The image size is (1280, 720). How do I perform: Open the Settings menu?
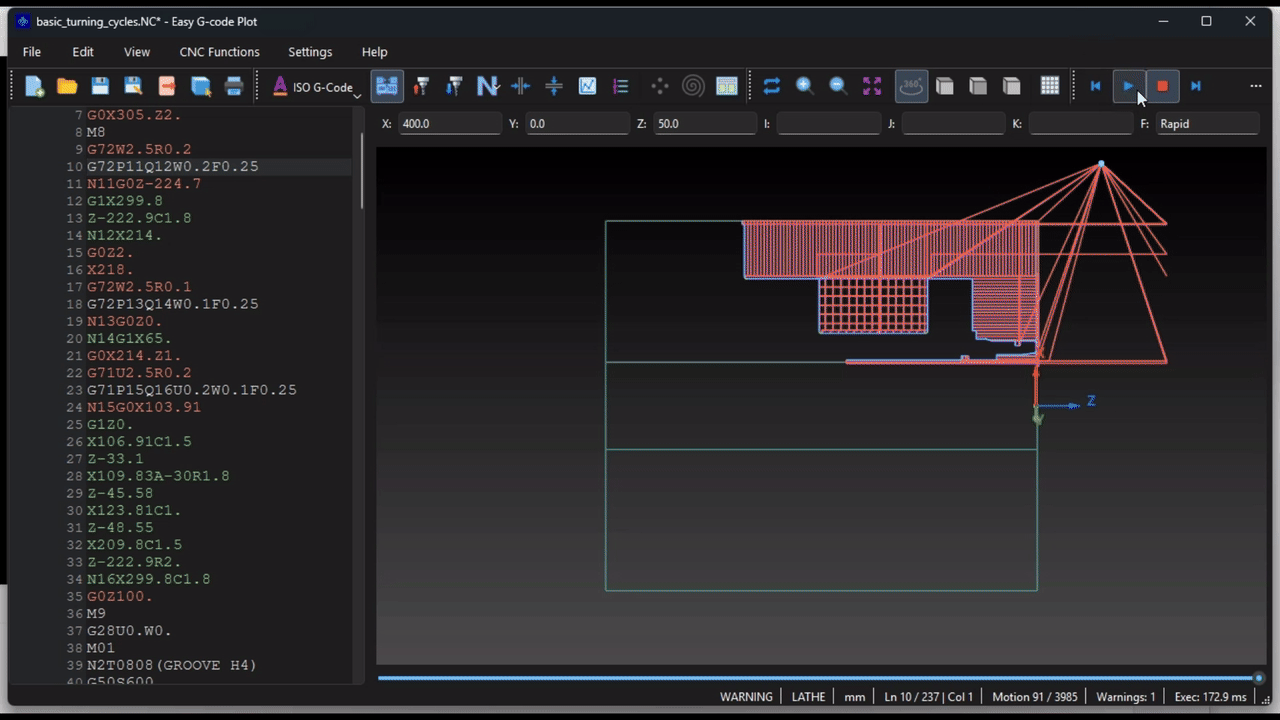[310, 52]
